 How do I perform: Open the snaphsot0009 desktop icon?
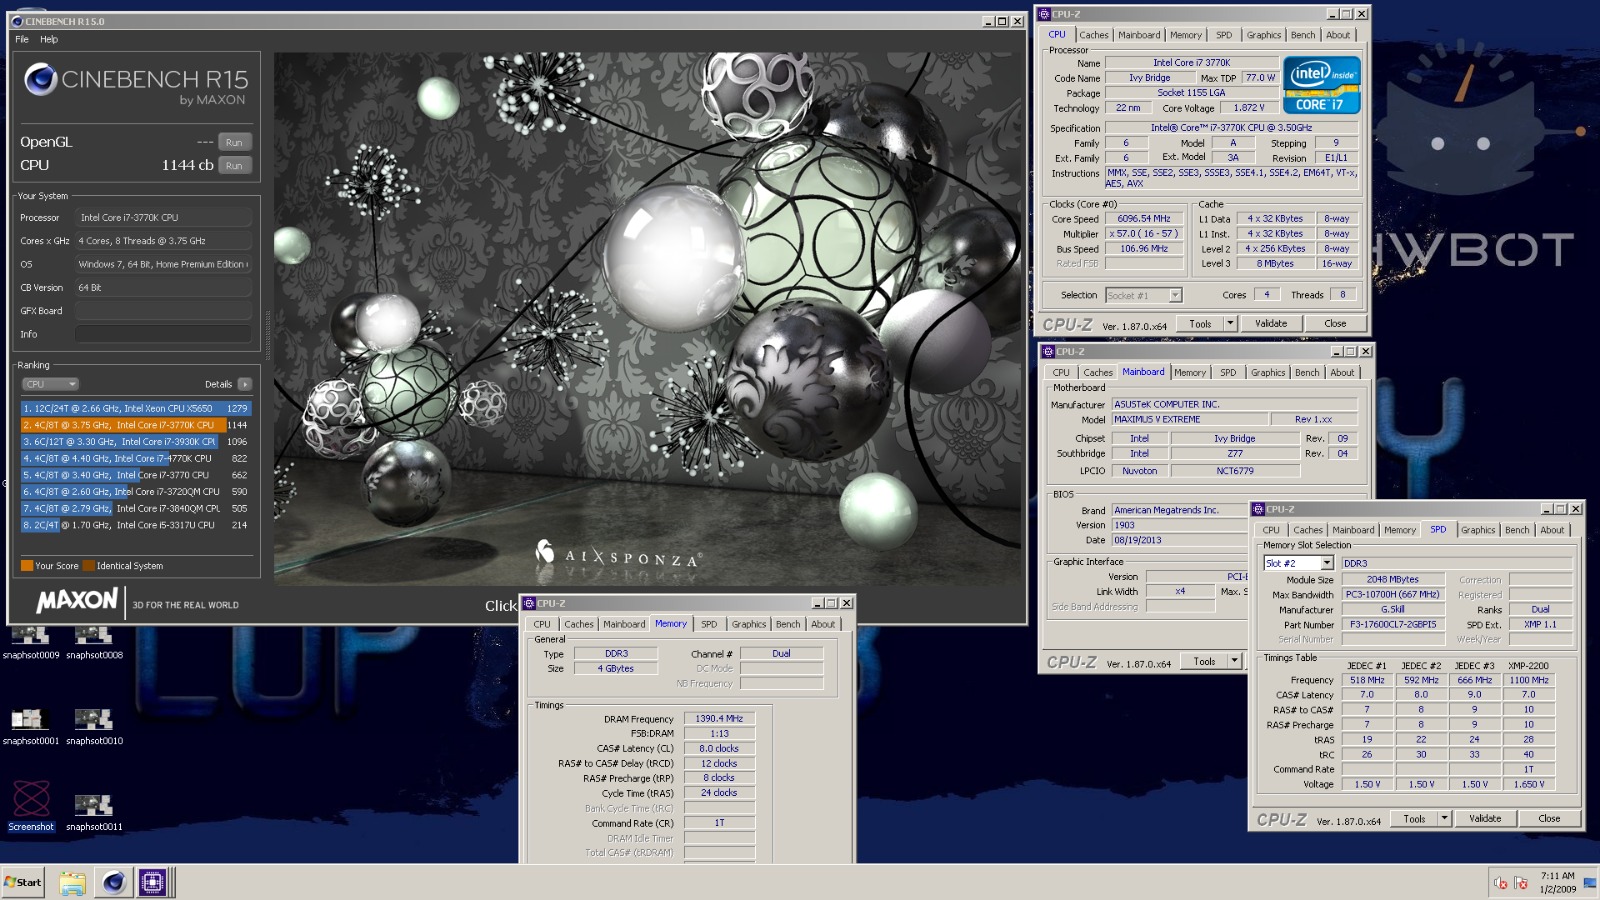pos(31,642)
